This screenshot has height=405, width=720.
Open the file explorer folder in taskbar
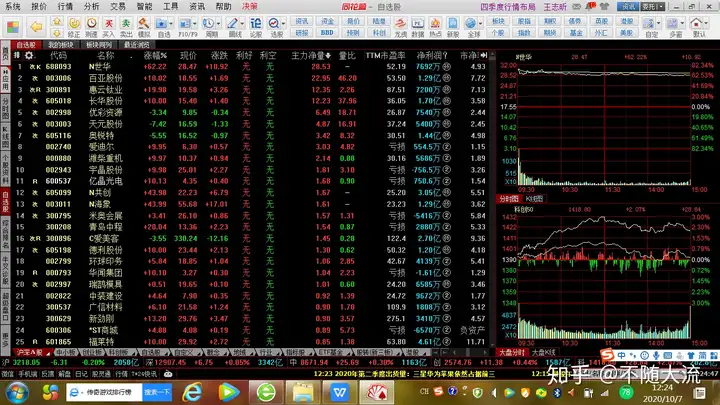(303, 392)
